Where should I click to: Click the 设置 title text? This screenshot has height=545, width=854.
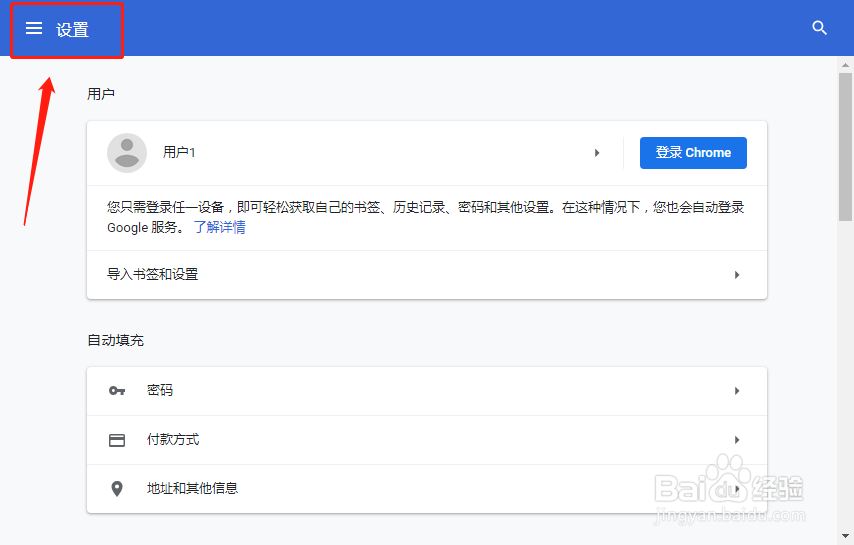72,29
